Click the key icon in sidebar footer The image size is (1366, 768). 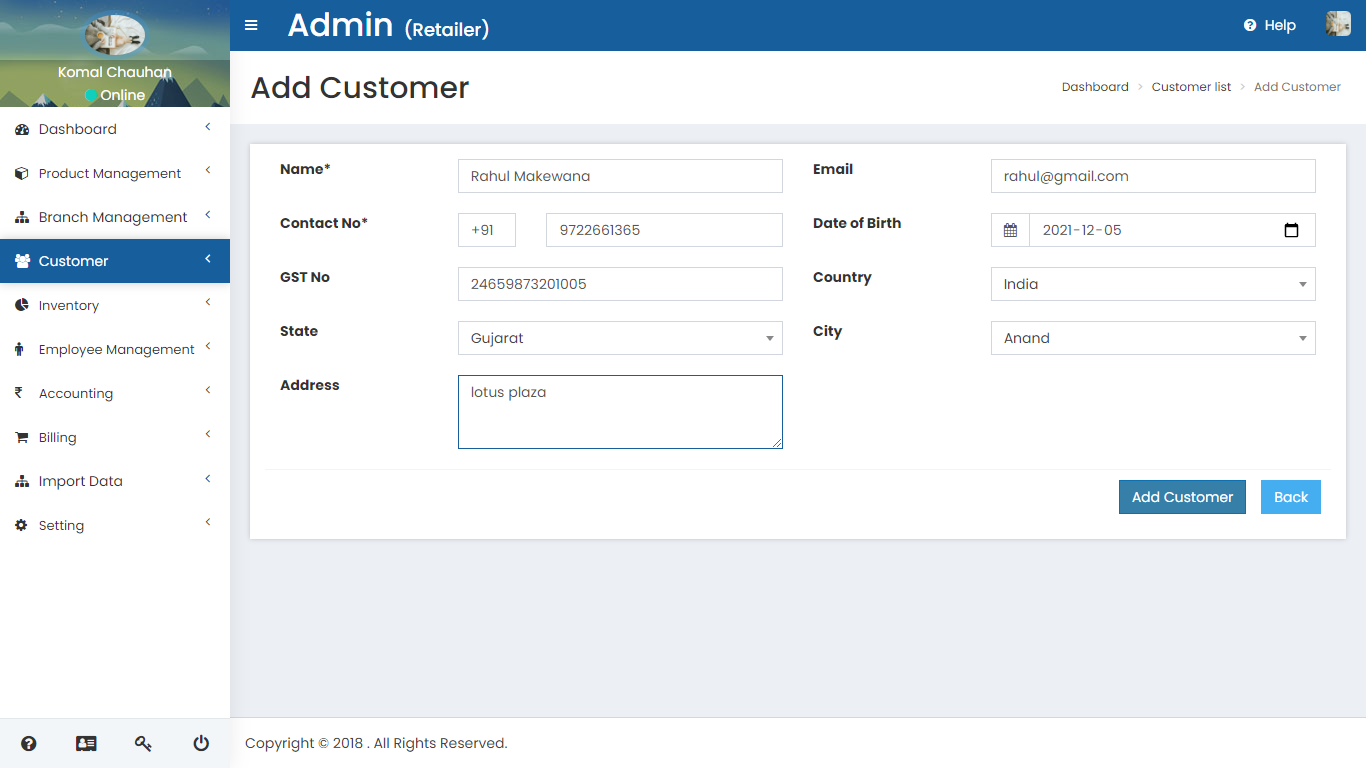(x=143, y=743)
